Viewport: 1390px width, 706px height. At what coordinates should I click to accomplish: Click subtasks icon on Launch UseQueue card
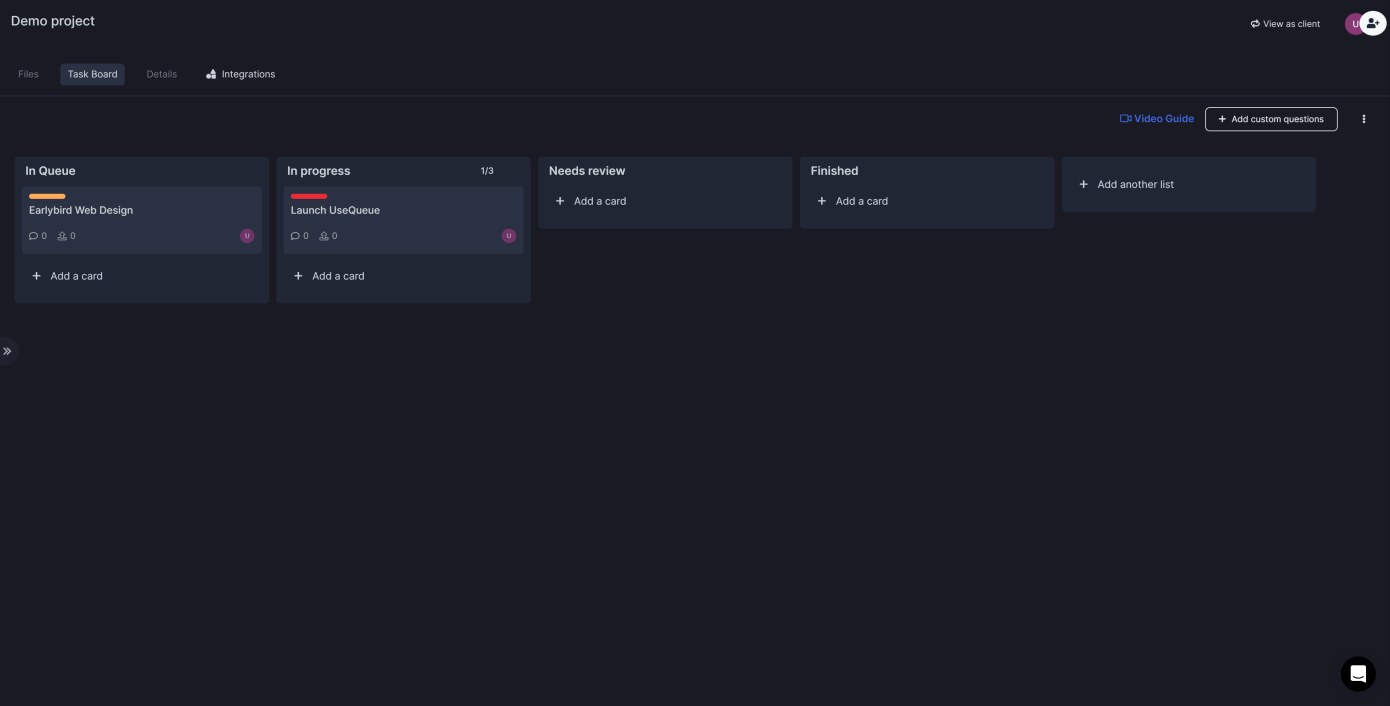(x=324, y=236)
